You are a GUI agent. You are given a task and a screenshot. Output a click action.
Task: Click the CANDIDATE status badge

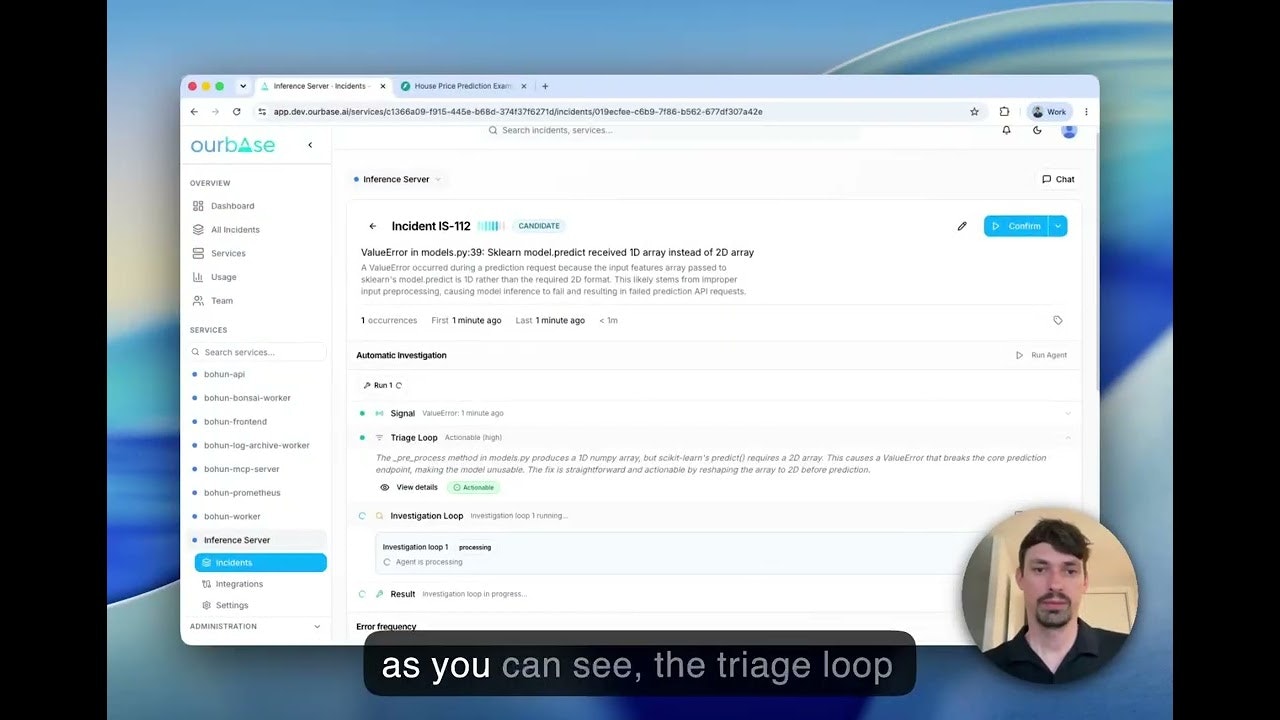pos(539,226)
